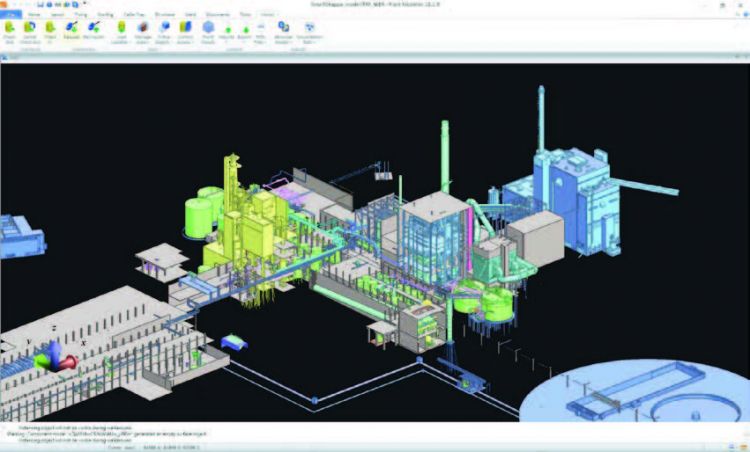Viewport: 750px width, 452px height.
Task: Open the Ducting ribbon tab
Action: coord(105,14)
